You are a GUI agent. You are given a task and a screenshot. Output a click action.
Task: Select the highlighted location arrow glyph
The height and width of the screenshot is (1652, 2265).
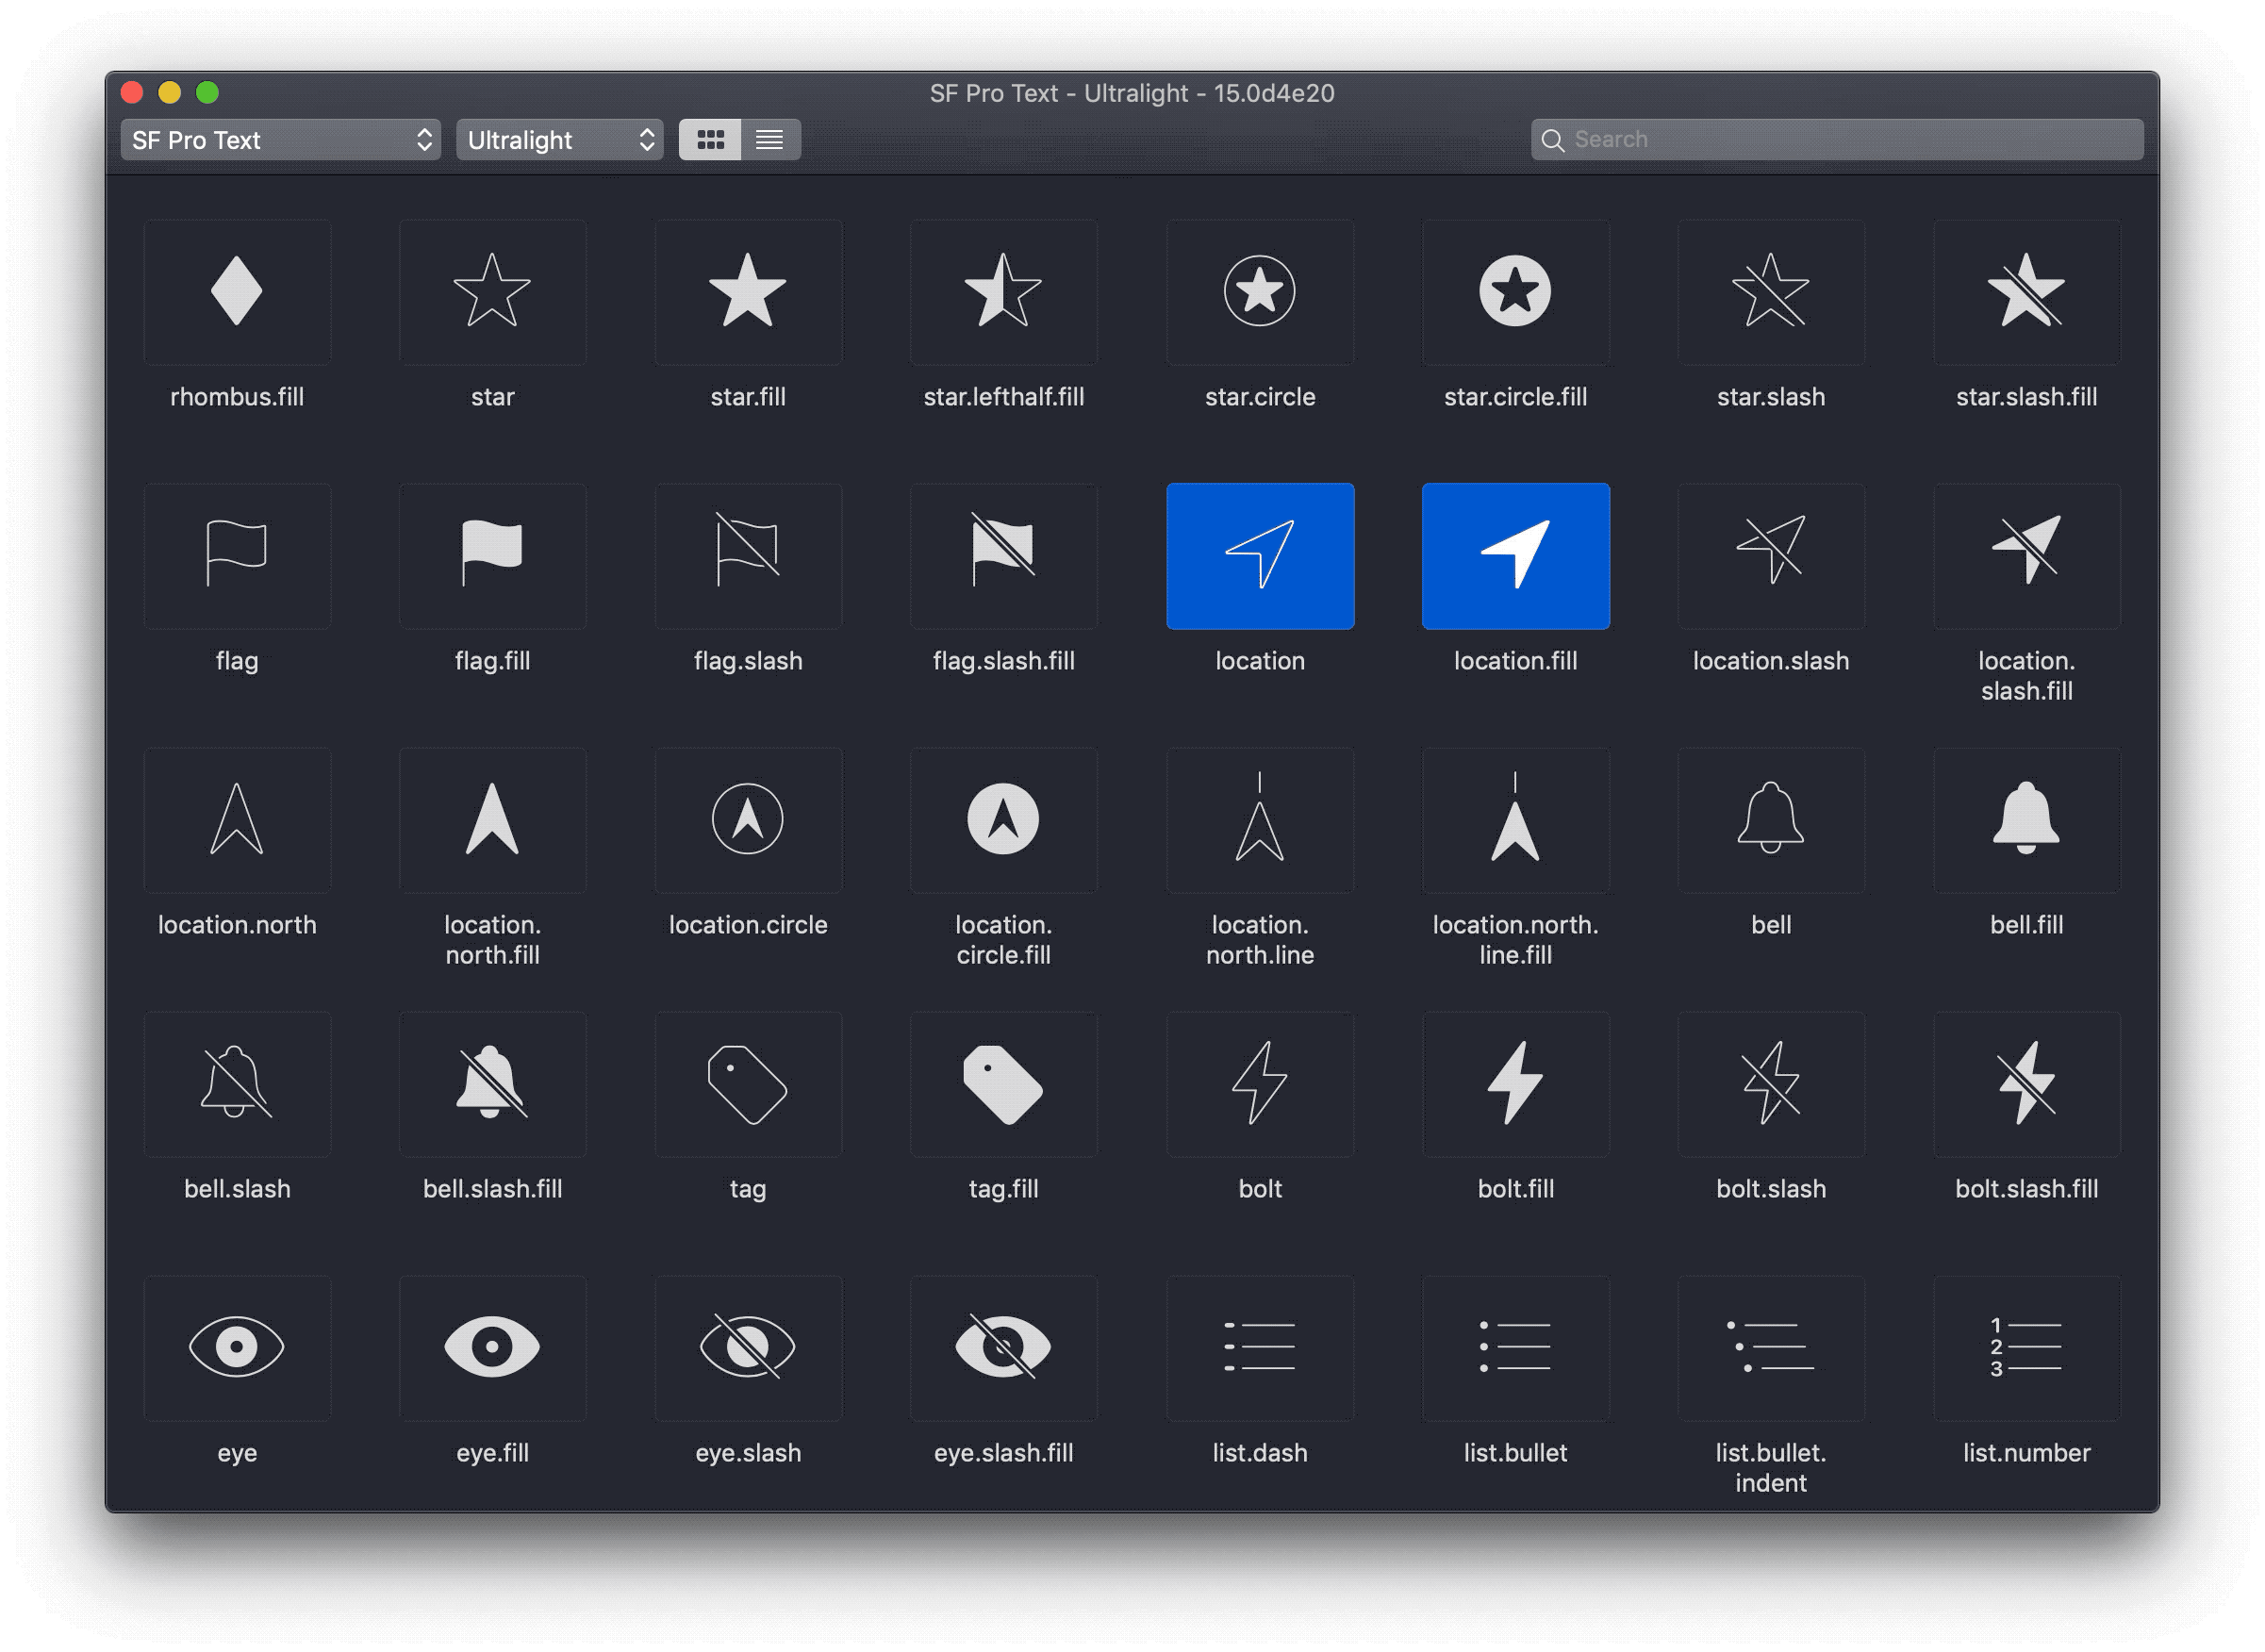1260,556
